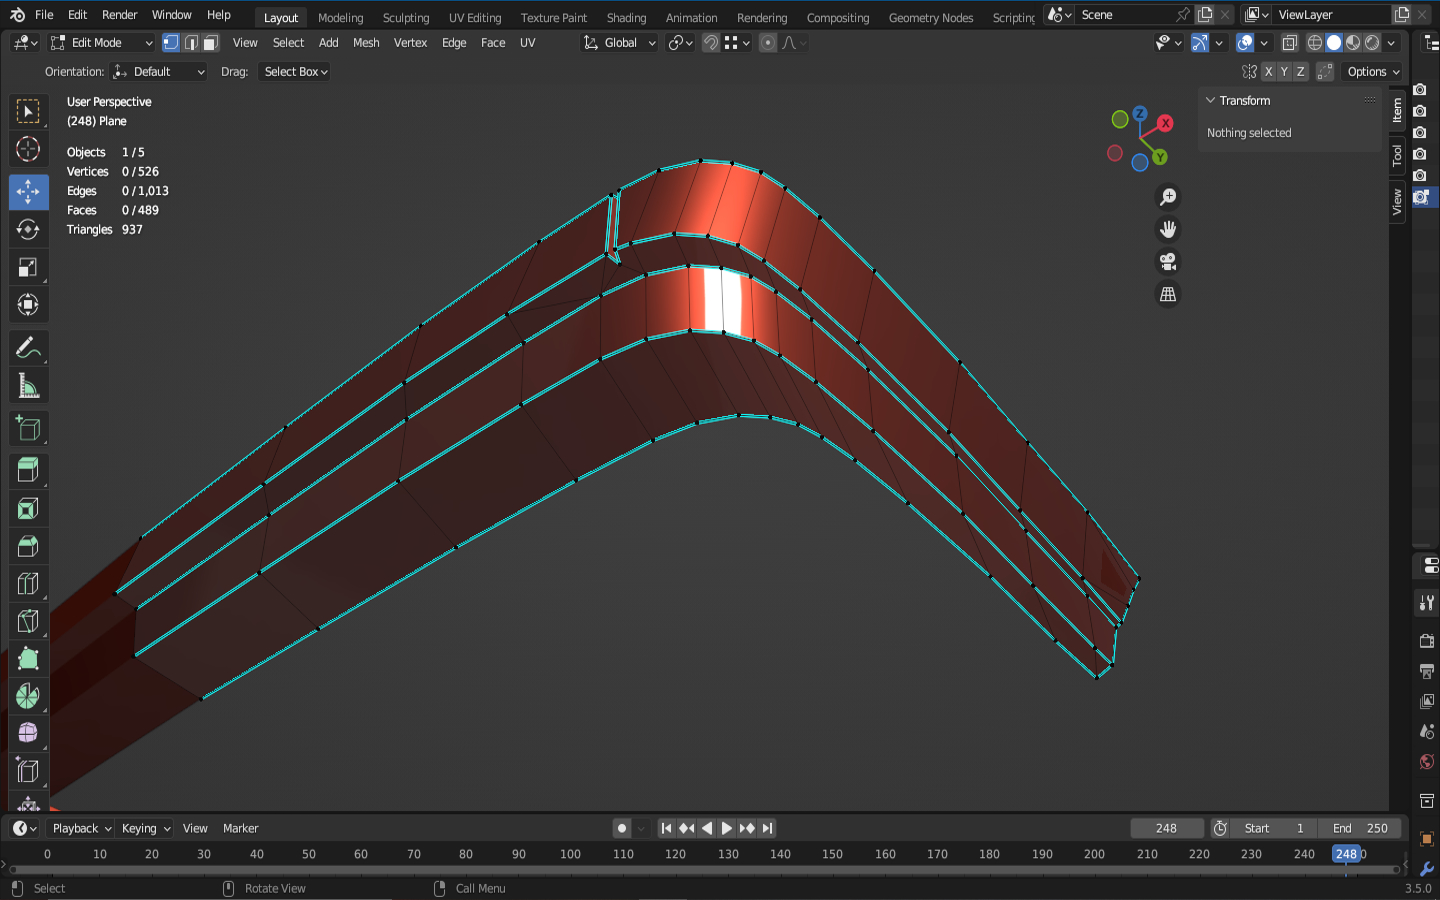The image size is (1440, 900).
Task: Click the current frame field 248
Action: coord(1166,828)
